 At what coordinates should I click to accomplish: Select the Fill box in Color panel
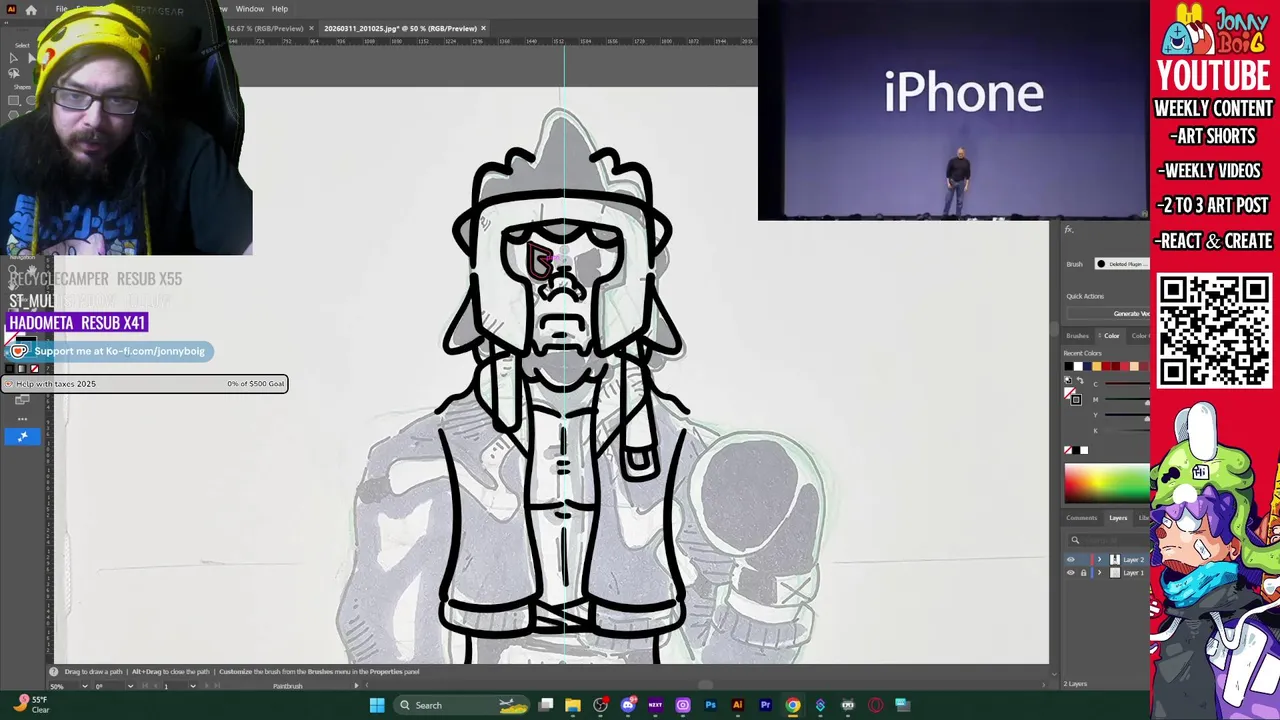[x=1069, y=394]
